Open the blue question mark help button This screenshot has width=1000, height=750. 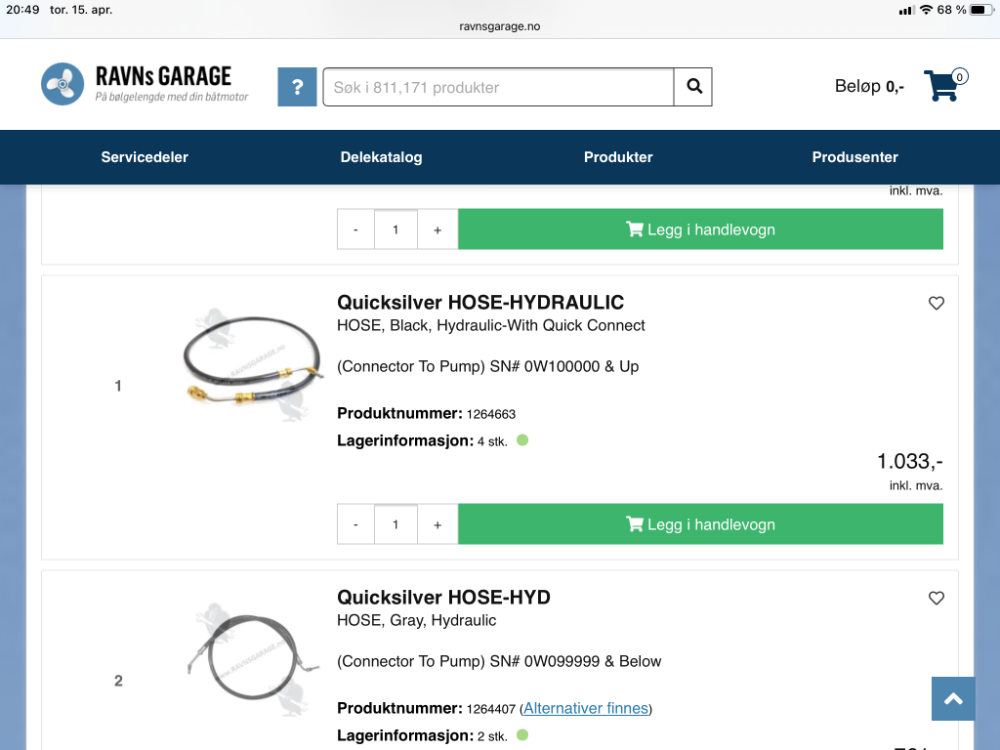coord(297,87)
